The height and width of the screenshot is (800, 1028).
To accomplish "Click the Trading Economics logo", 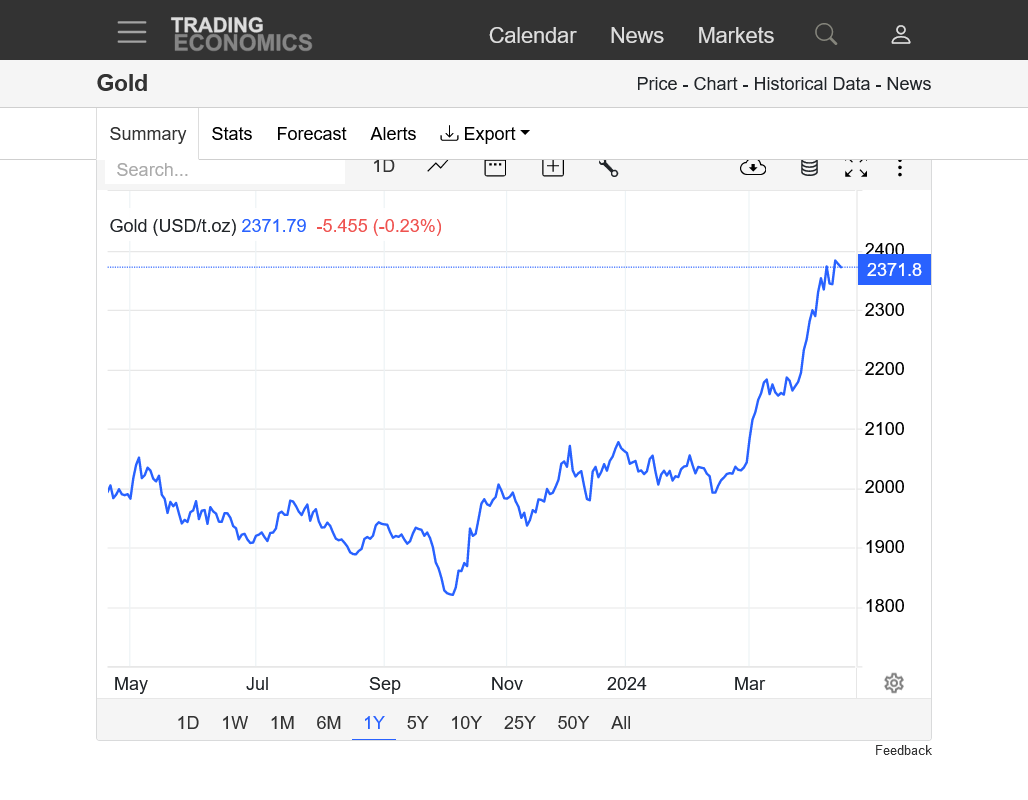I will pyautogui.click(x=241, y=34).
